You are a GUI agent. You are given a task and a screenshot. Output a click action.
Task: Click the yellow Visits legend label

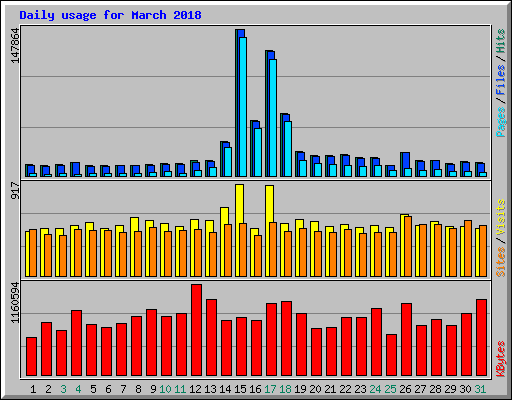tap(501, 218)
